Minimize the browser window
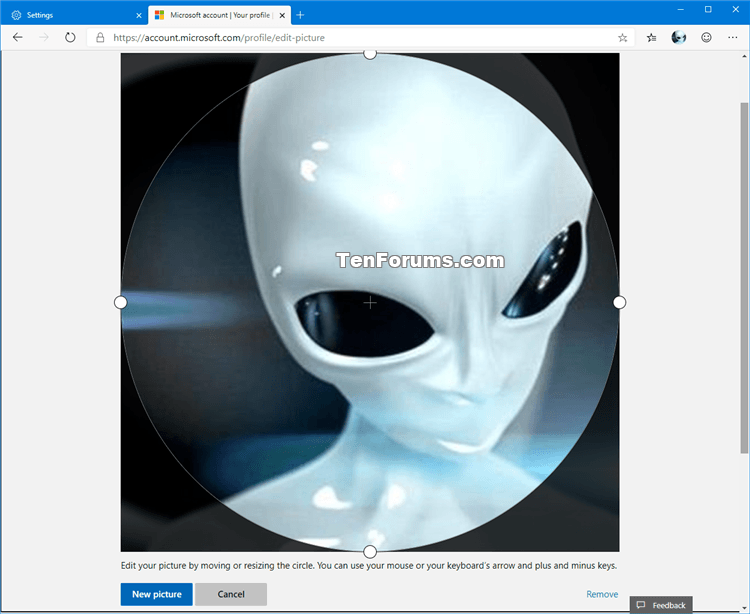Screen dimensions: 750x614 (x=681, y=10)
